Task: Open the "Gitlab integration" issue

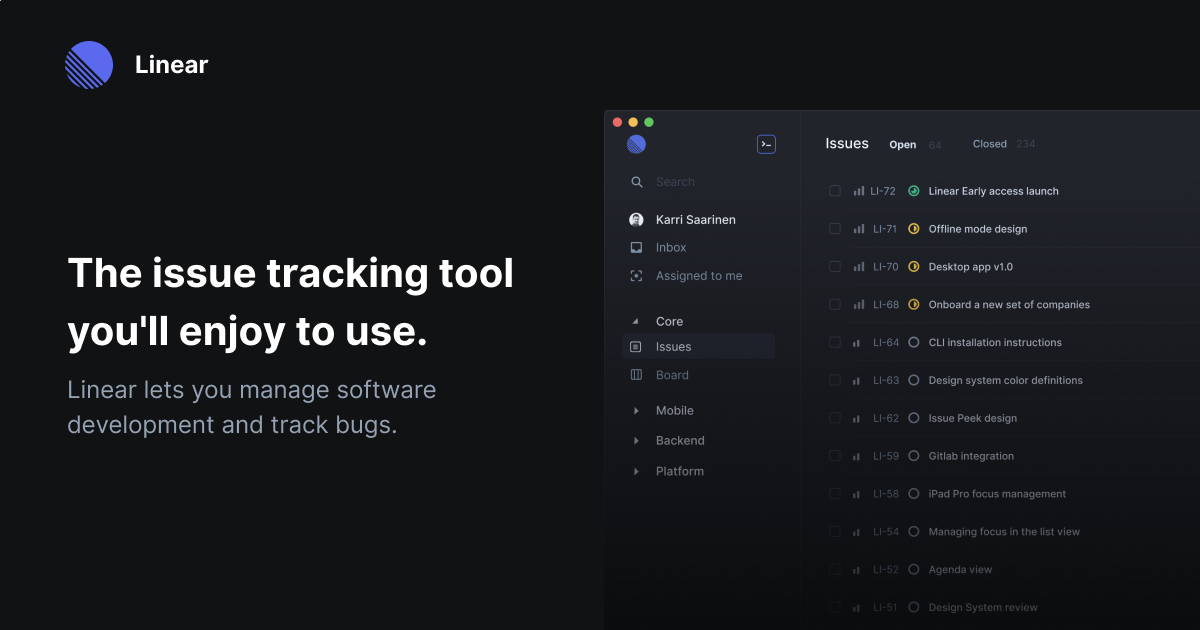Action: pyautogui.click(x=971, y=456)
